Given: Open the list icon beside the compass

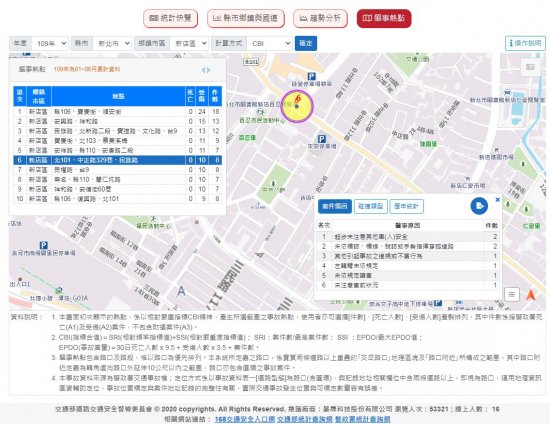Looking at the screenshot, I should (512, 294).
